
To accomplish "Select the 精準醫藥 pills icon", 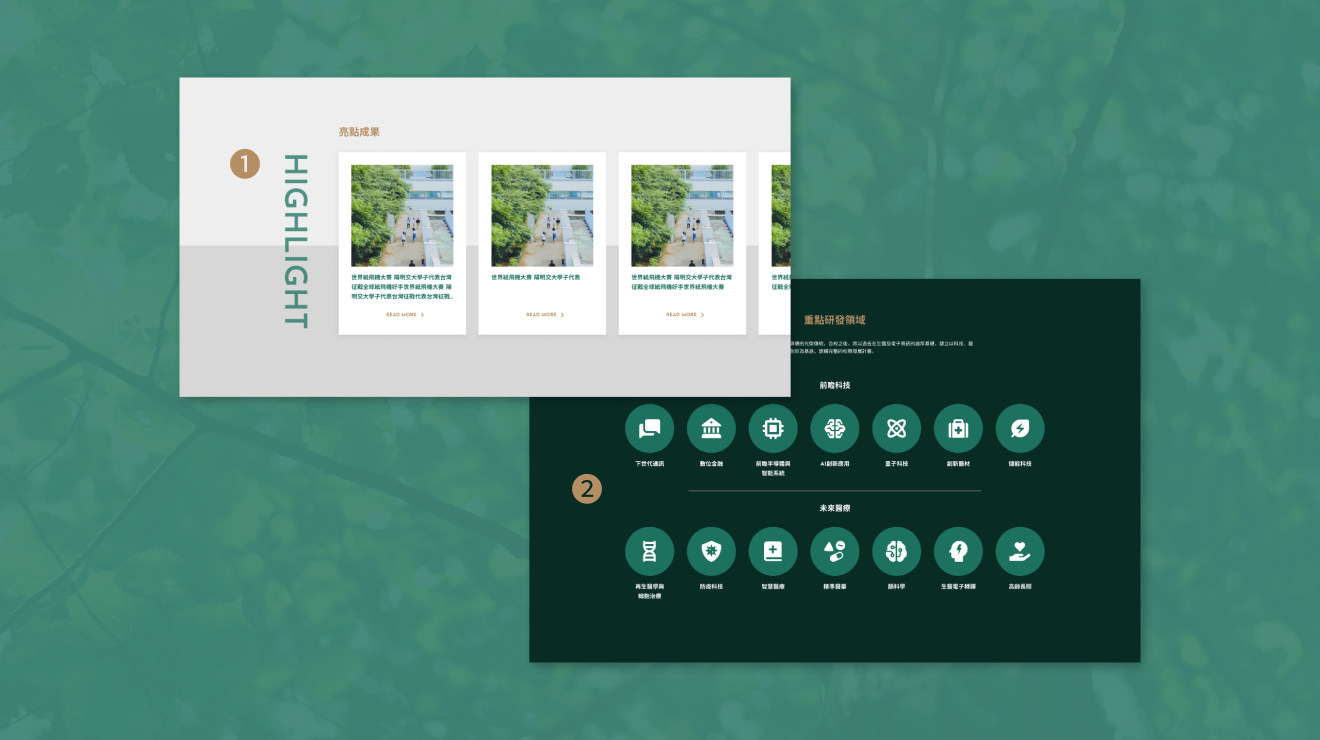I will [835, 552].
